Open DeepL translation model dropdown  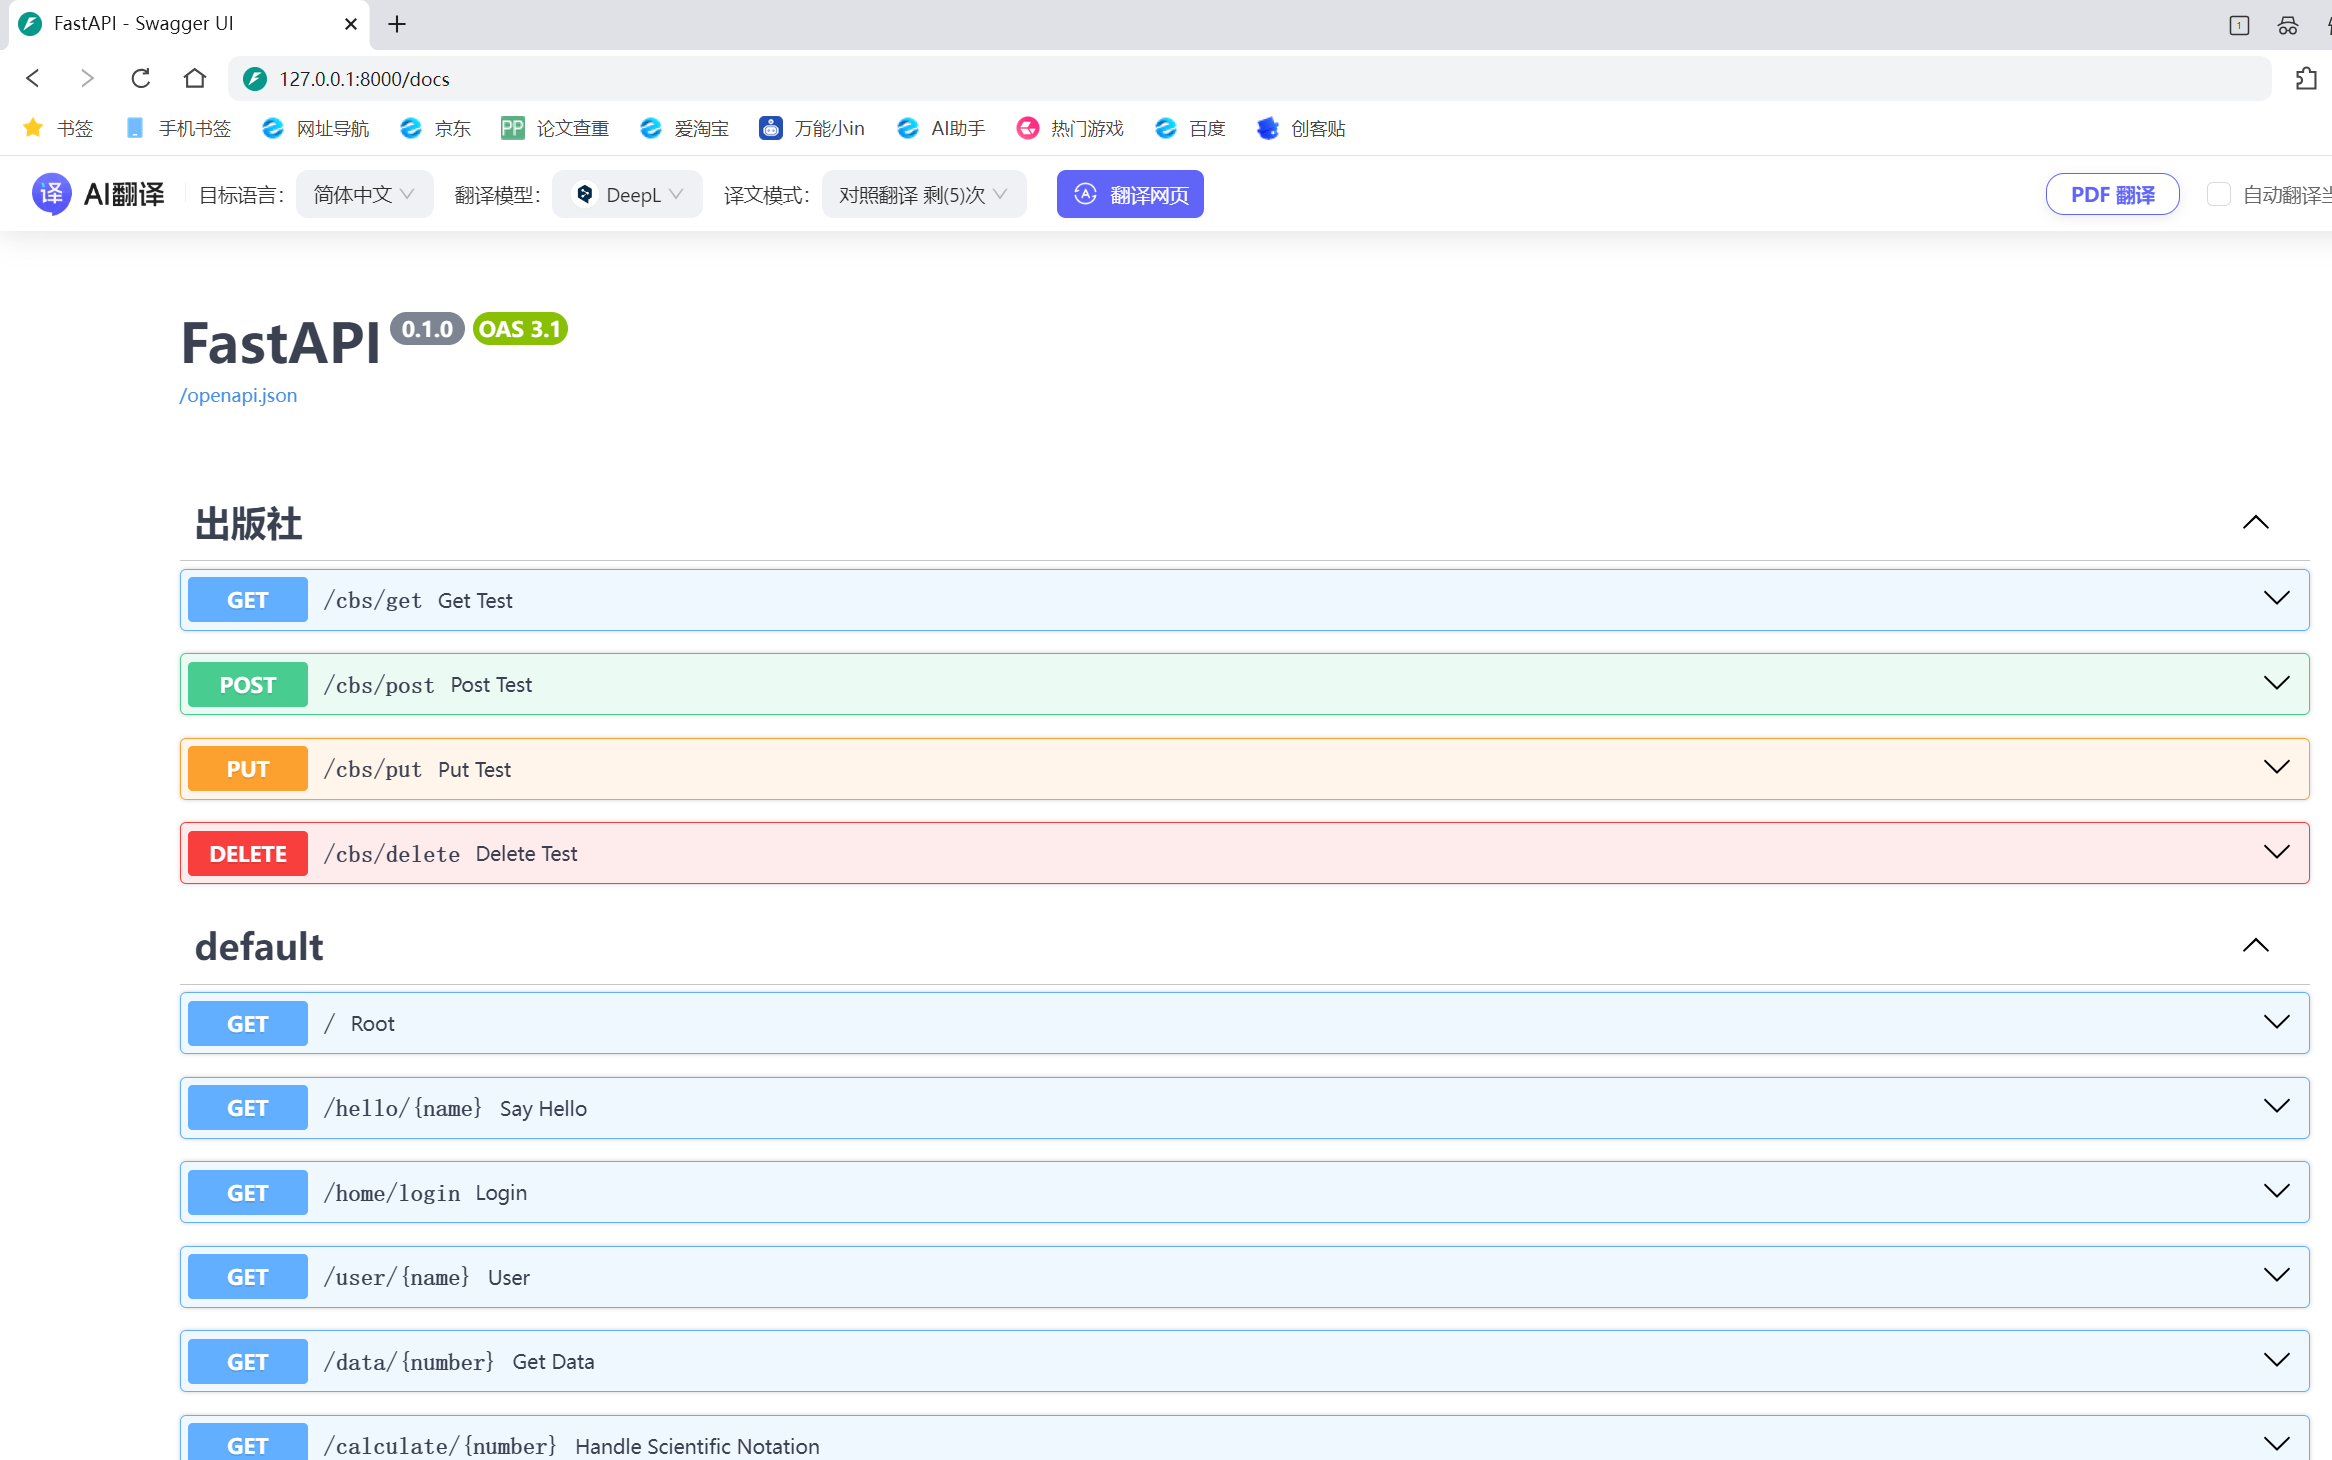point(628,194)
